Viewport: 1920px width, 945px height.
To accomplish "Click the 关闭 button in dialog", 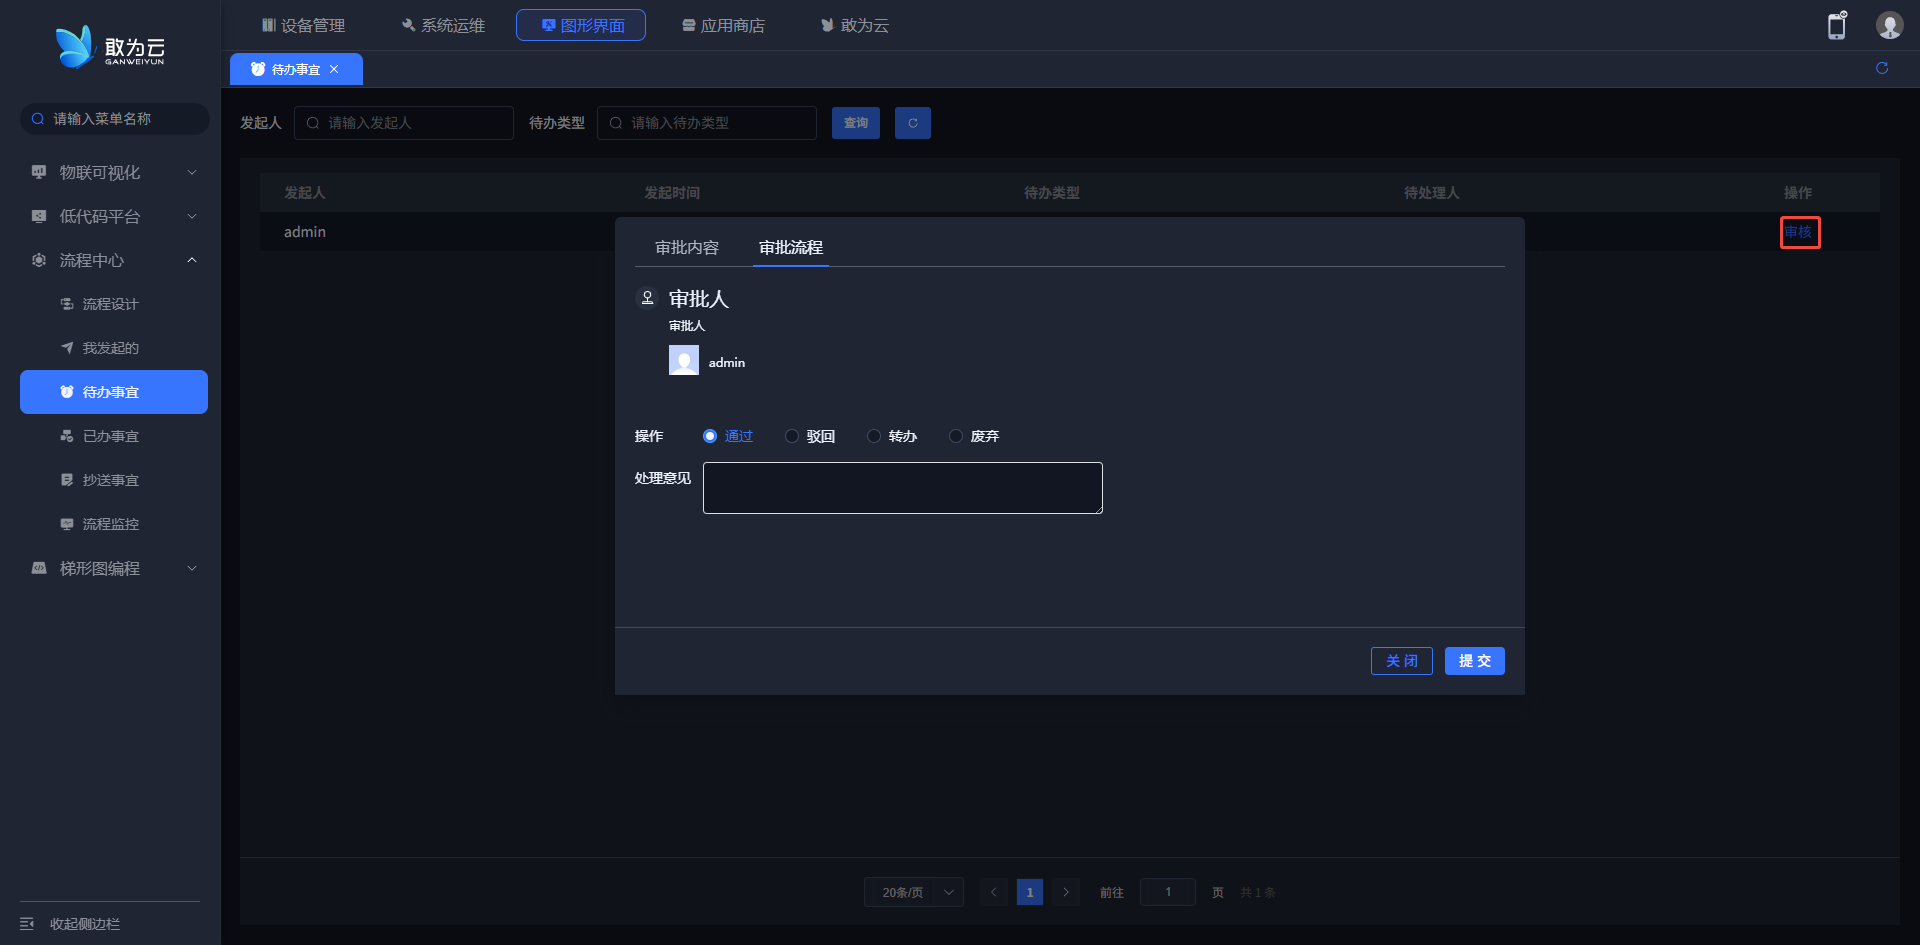I will pyautogui.click(x=1402, y=661).
